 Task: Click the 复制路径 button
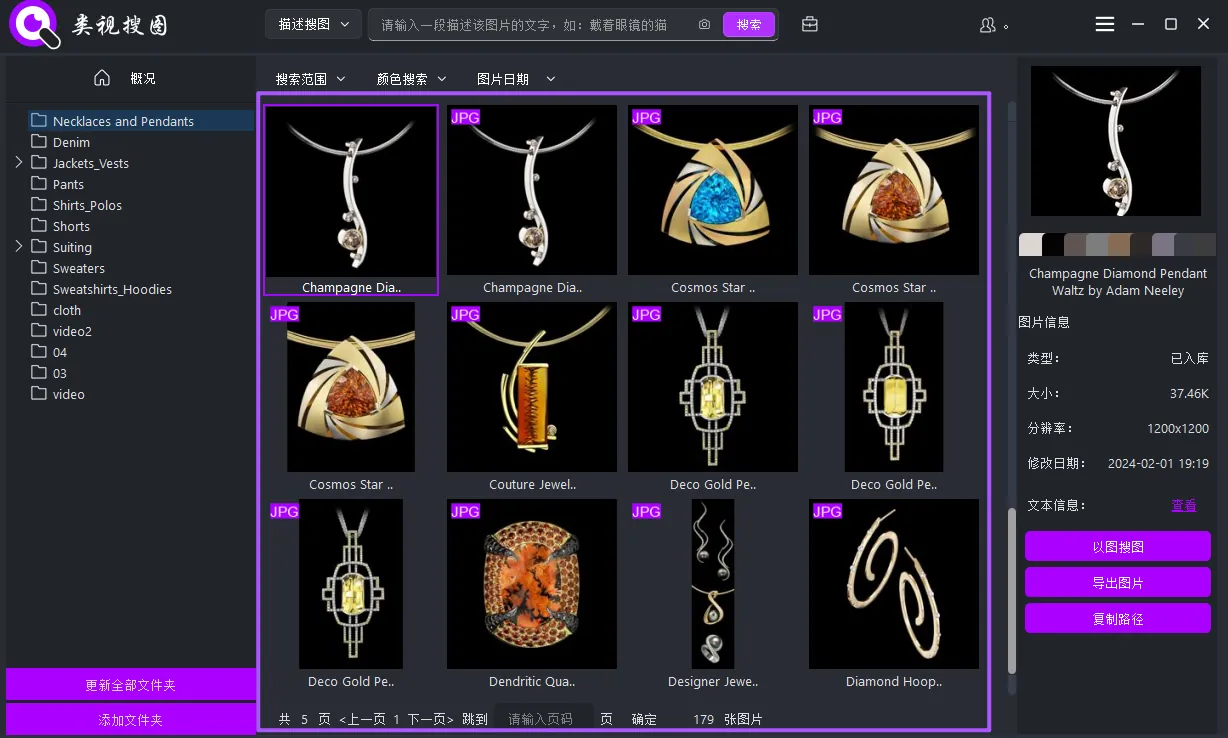(x=1117, y=618)
